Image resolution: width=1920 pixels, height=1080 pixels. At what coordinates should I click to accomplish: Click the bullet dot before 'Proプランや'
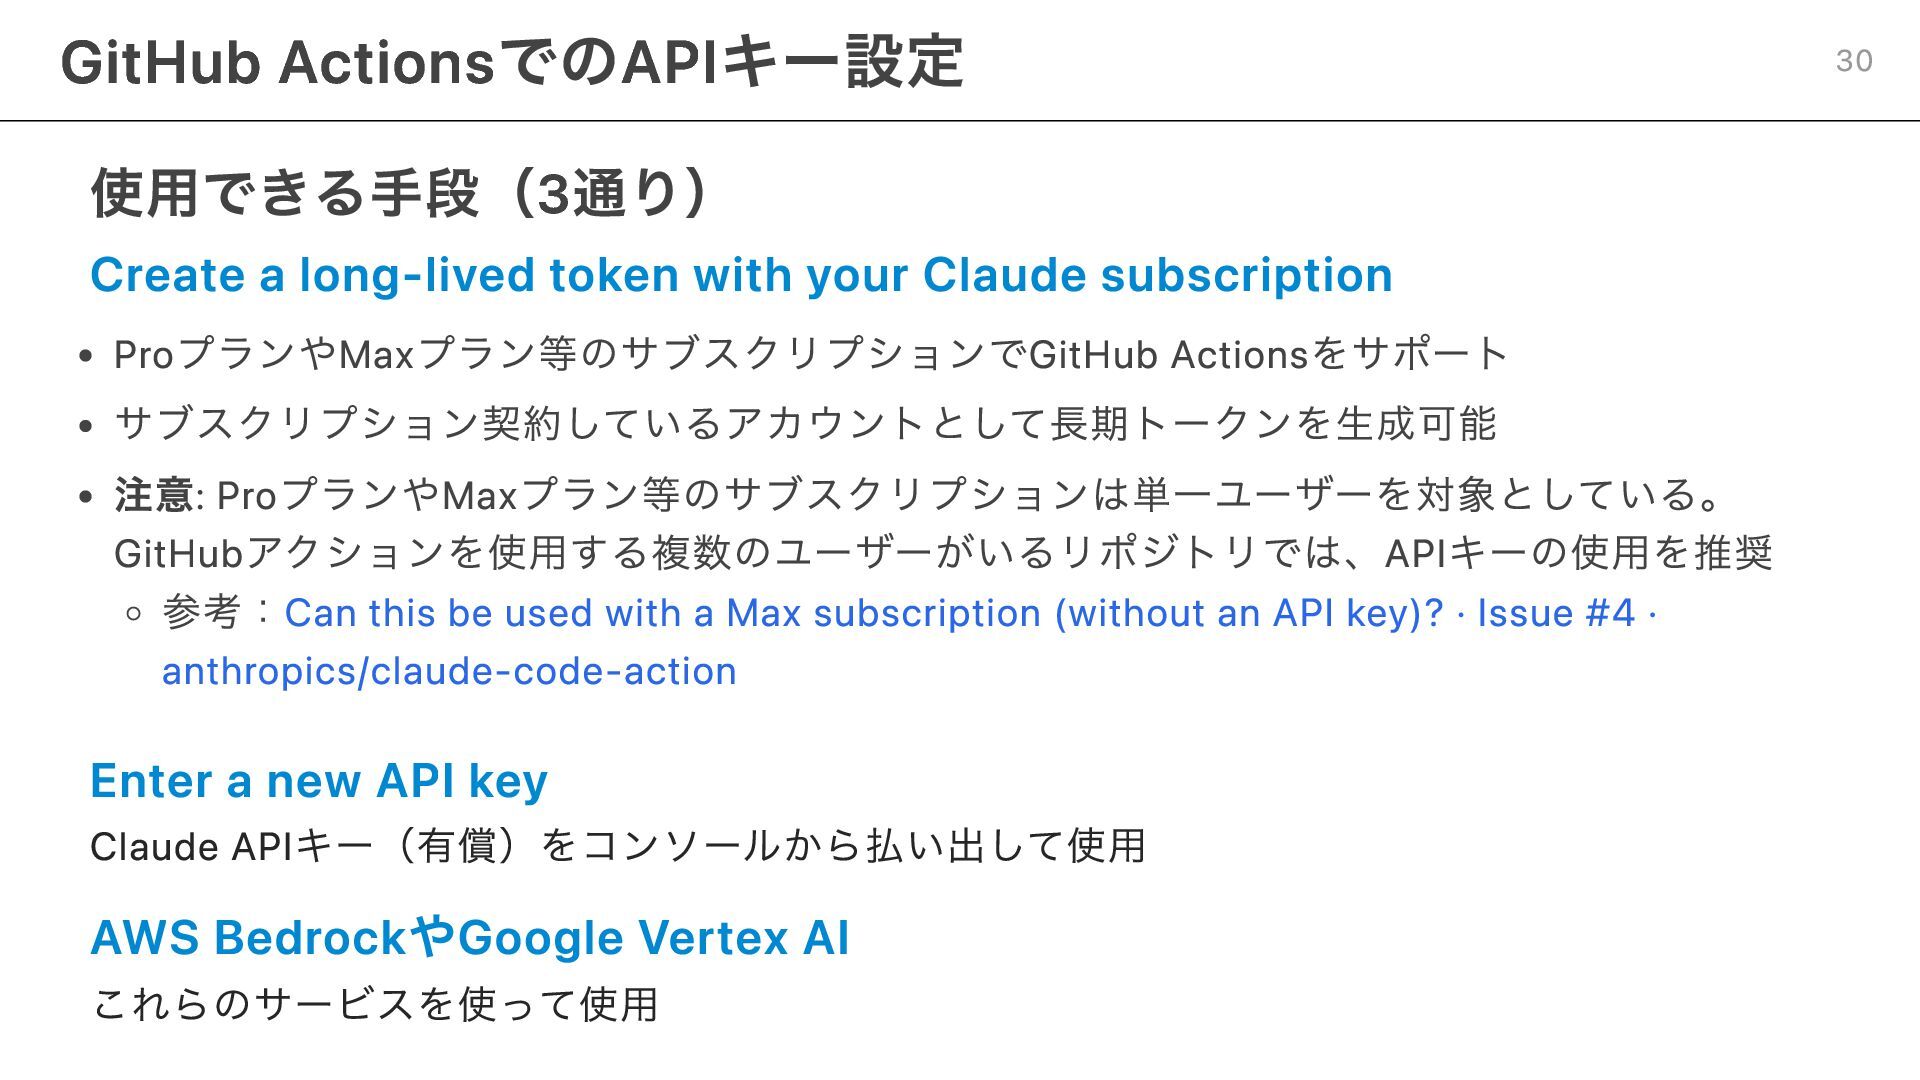coord(86,356)
